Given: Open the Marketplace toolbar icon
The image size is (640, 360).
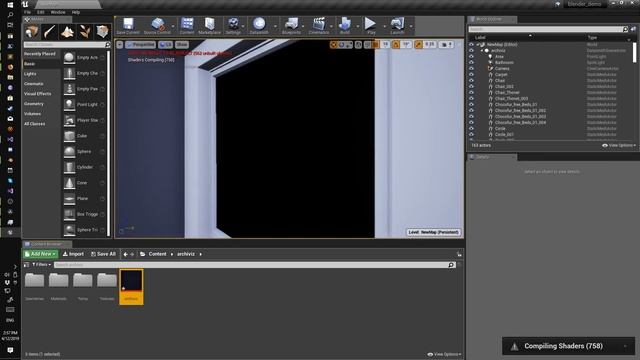Looking at the screenshot, I should 209,24.
